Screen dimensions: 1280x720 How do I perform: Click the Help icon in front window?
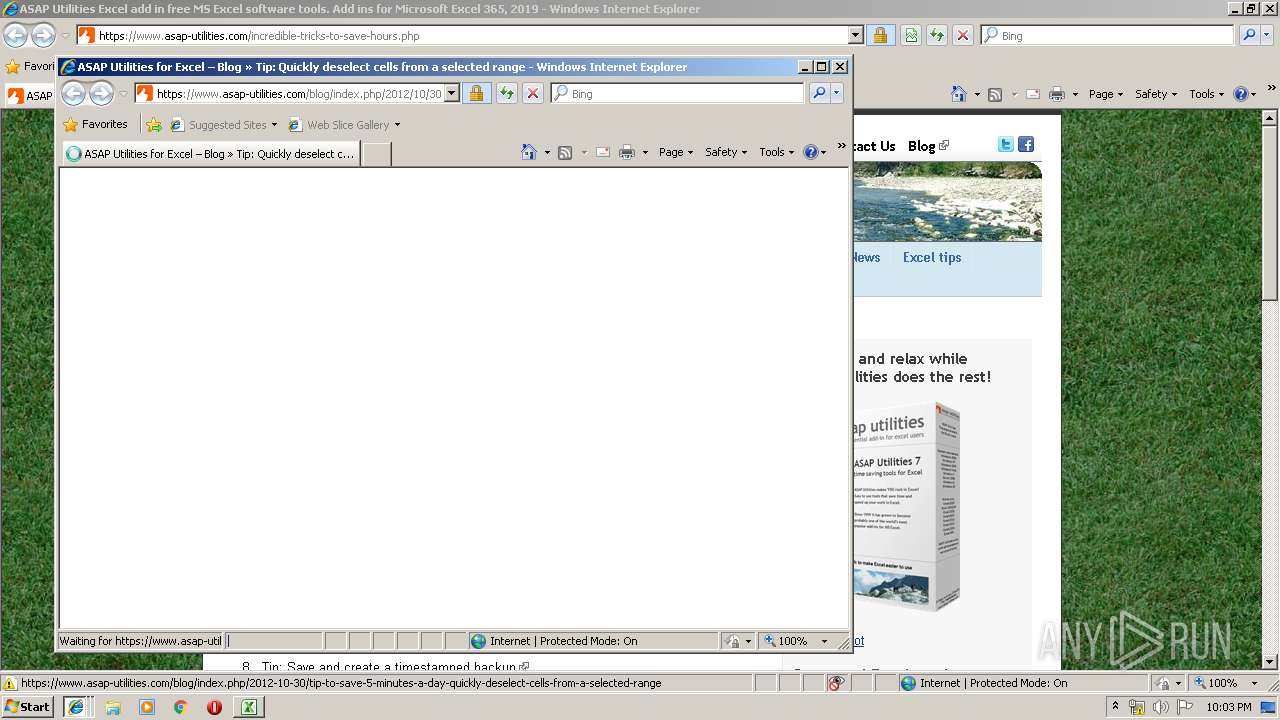click(x=810, y=152)
